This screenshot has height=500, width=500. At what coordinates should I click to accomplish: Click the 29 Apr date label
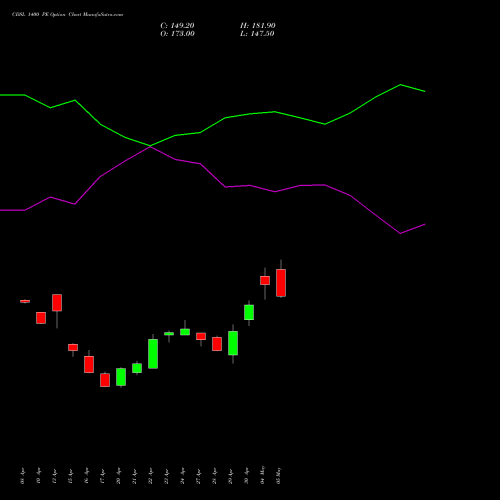click(x=231, y=476)
